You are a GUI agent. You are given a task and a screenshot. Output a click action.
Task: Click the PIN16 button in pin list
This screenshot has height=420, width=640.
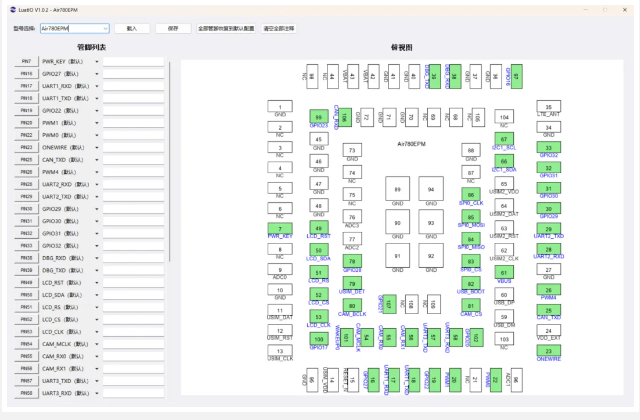coord(27,73)
